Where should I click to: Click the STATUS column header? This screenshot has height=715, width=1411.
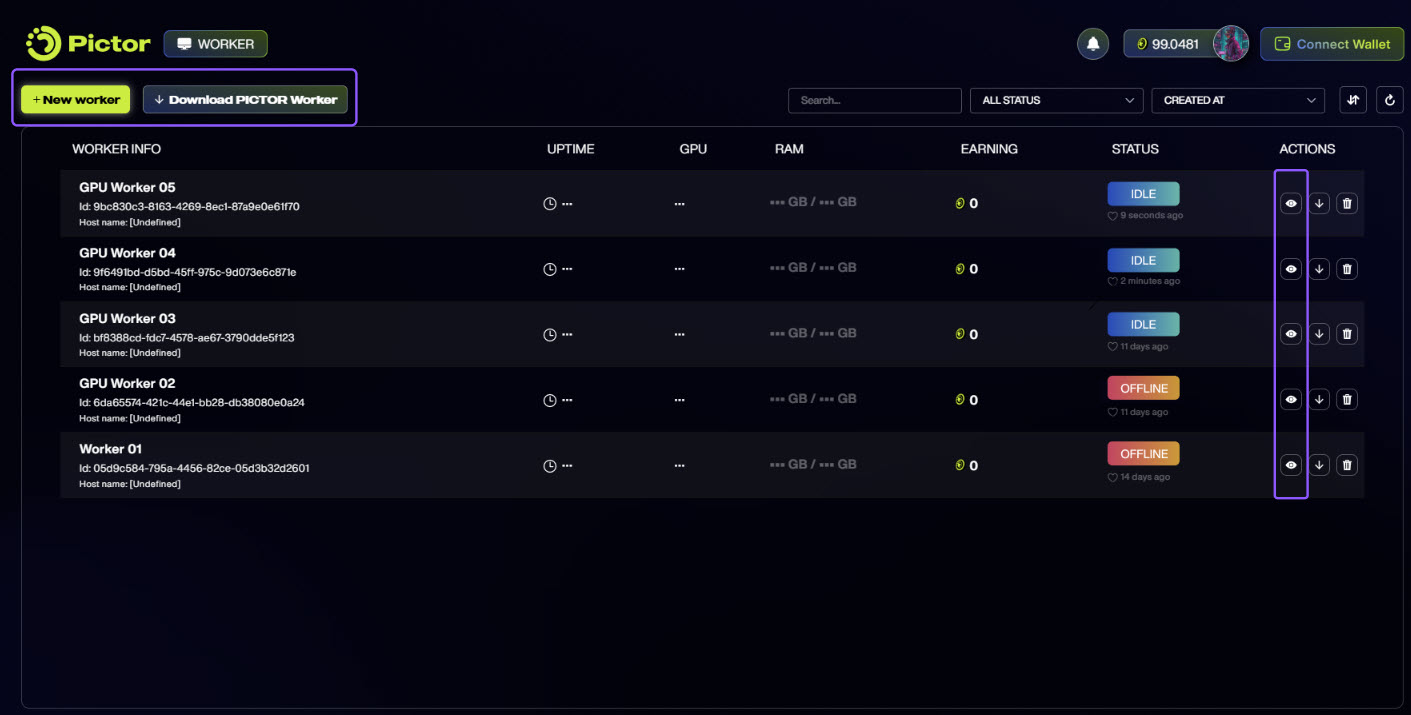(x=1135, y=149)
